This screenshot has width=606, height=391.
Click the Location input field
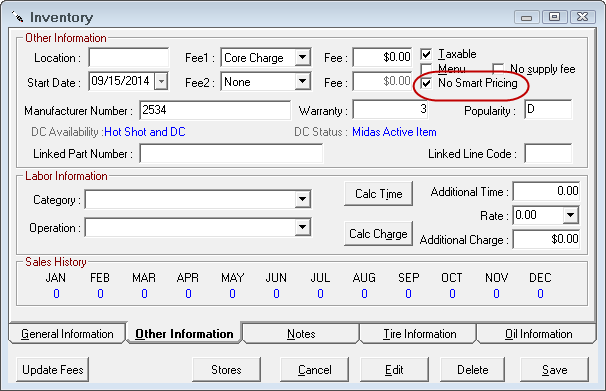point(129,58)
